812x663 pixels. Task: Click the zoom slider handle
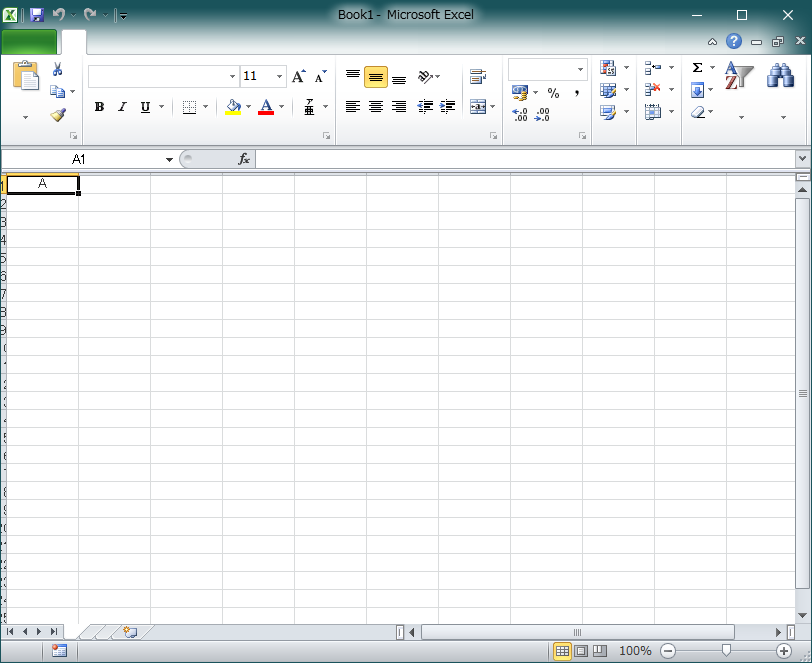click(x=727, y=651)
